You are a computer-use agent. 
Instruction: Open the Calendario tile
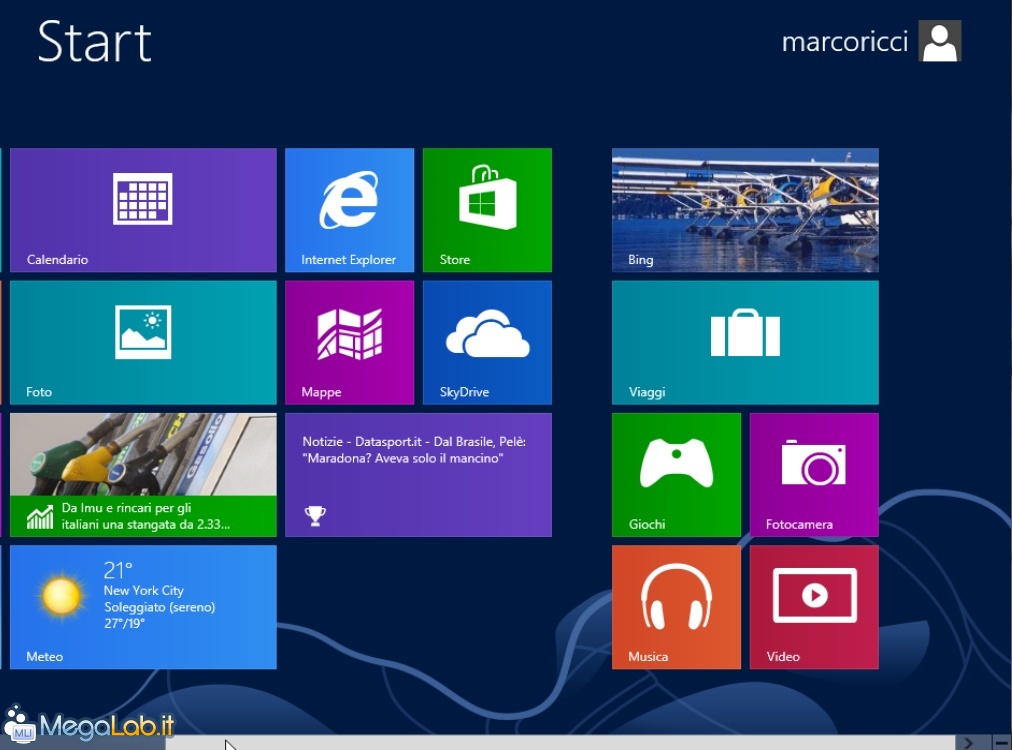pos(143,210)
